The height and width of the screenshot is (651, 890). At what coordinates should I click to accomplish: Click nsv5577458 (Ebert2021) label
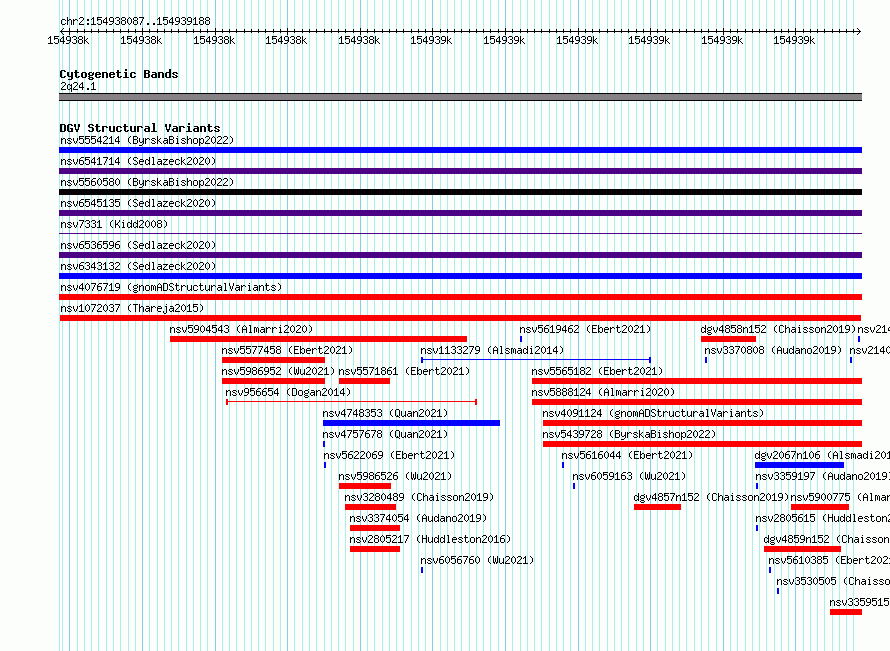(x=287, y=350)
